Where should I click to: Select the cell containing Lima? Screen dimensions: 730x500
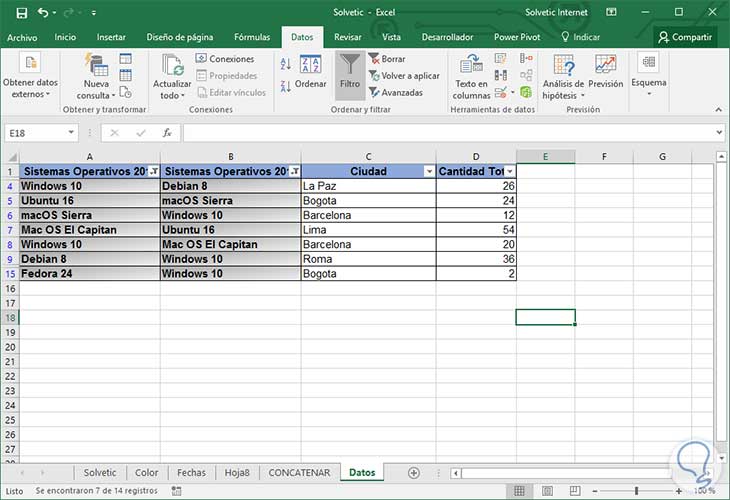coord(368,230)
